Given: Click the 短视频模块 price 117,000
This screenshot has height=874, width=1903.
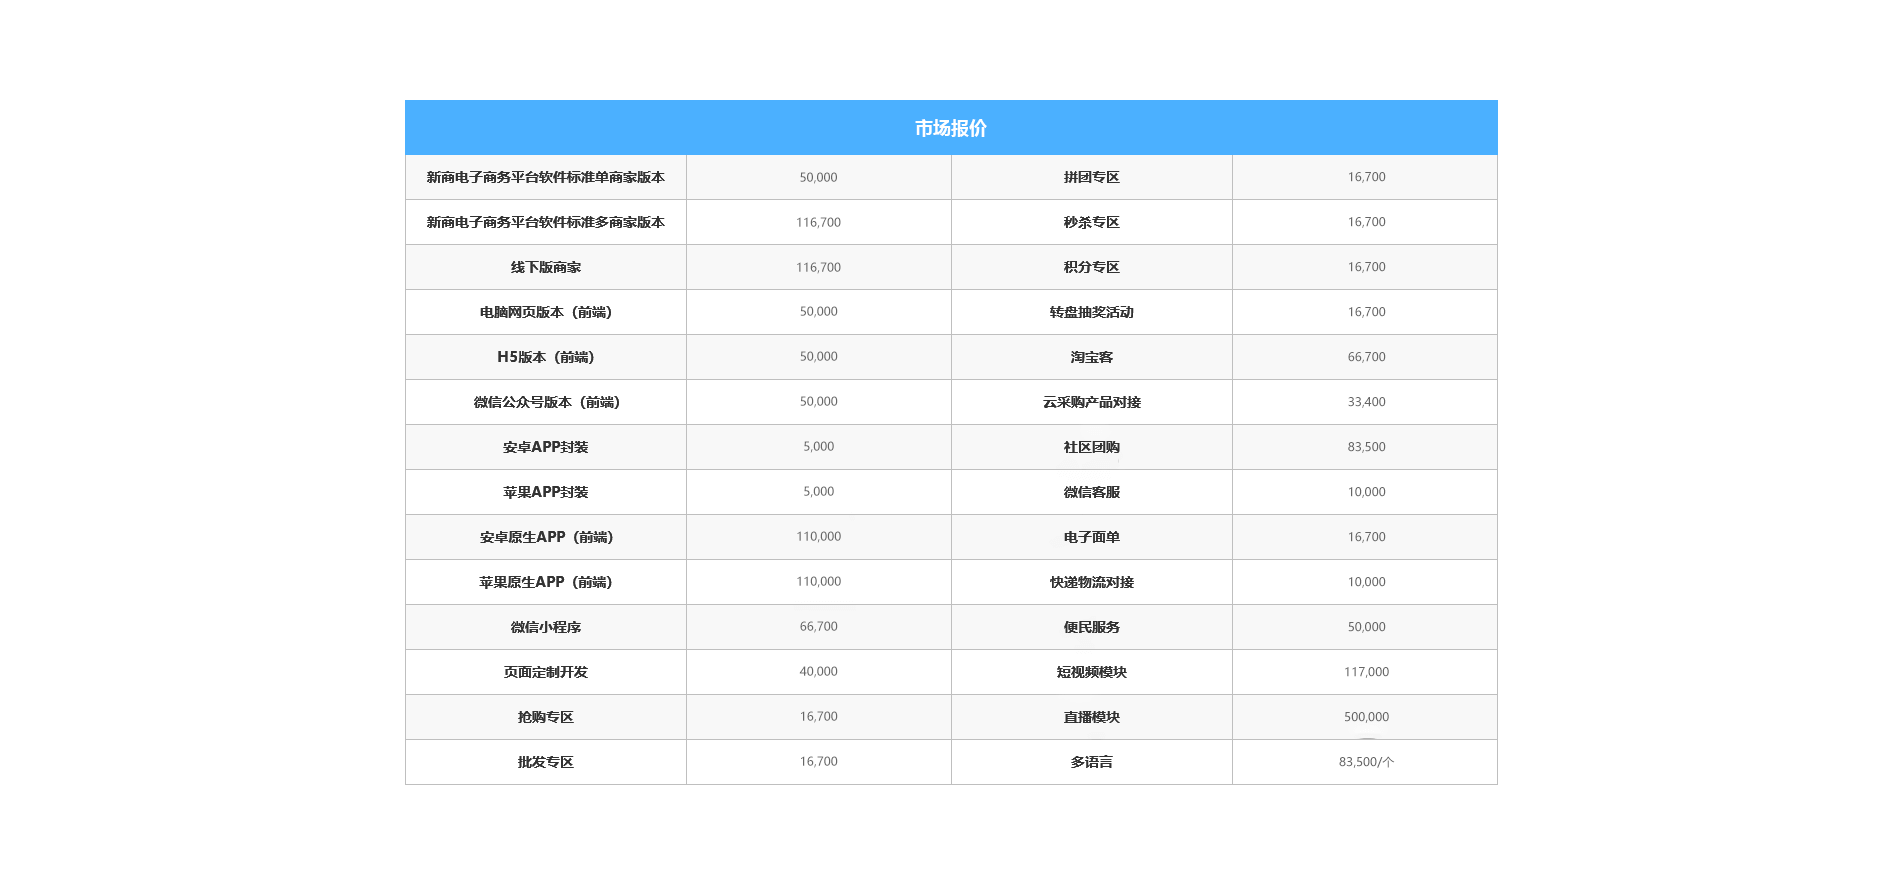Looking at the screenshot, I should [x=1366, y=672].
